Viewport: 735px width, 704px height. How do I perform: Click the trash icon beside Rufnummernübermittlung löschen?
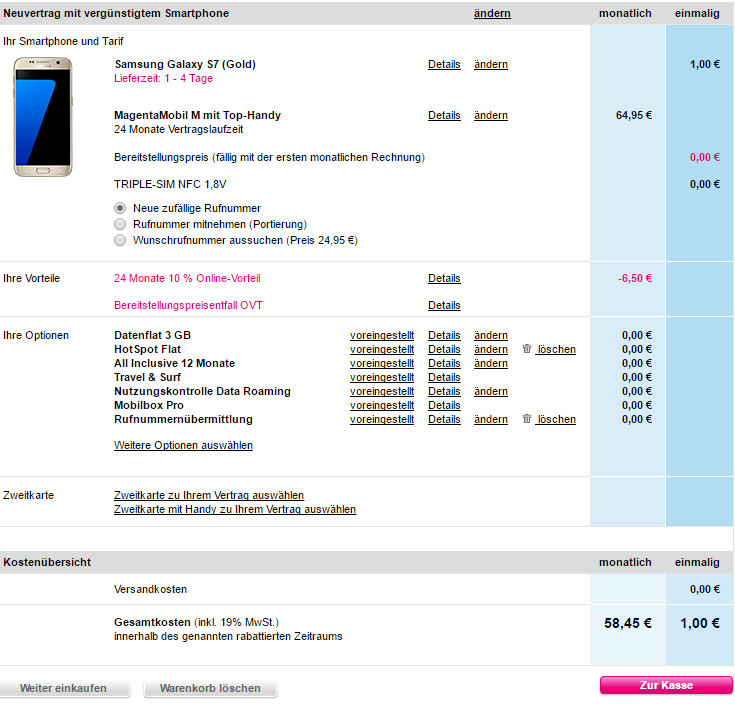(527, 419)
